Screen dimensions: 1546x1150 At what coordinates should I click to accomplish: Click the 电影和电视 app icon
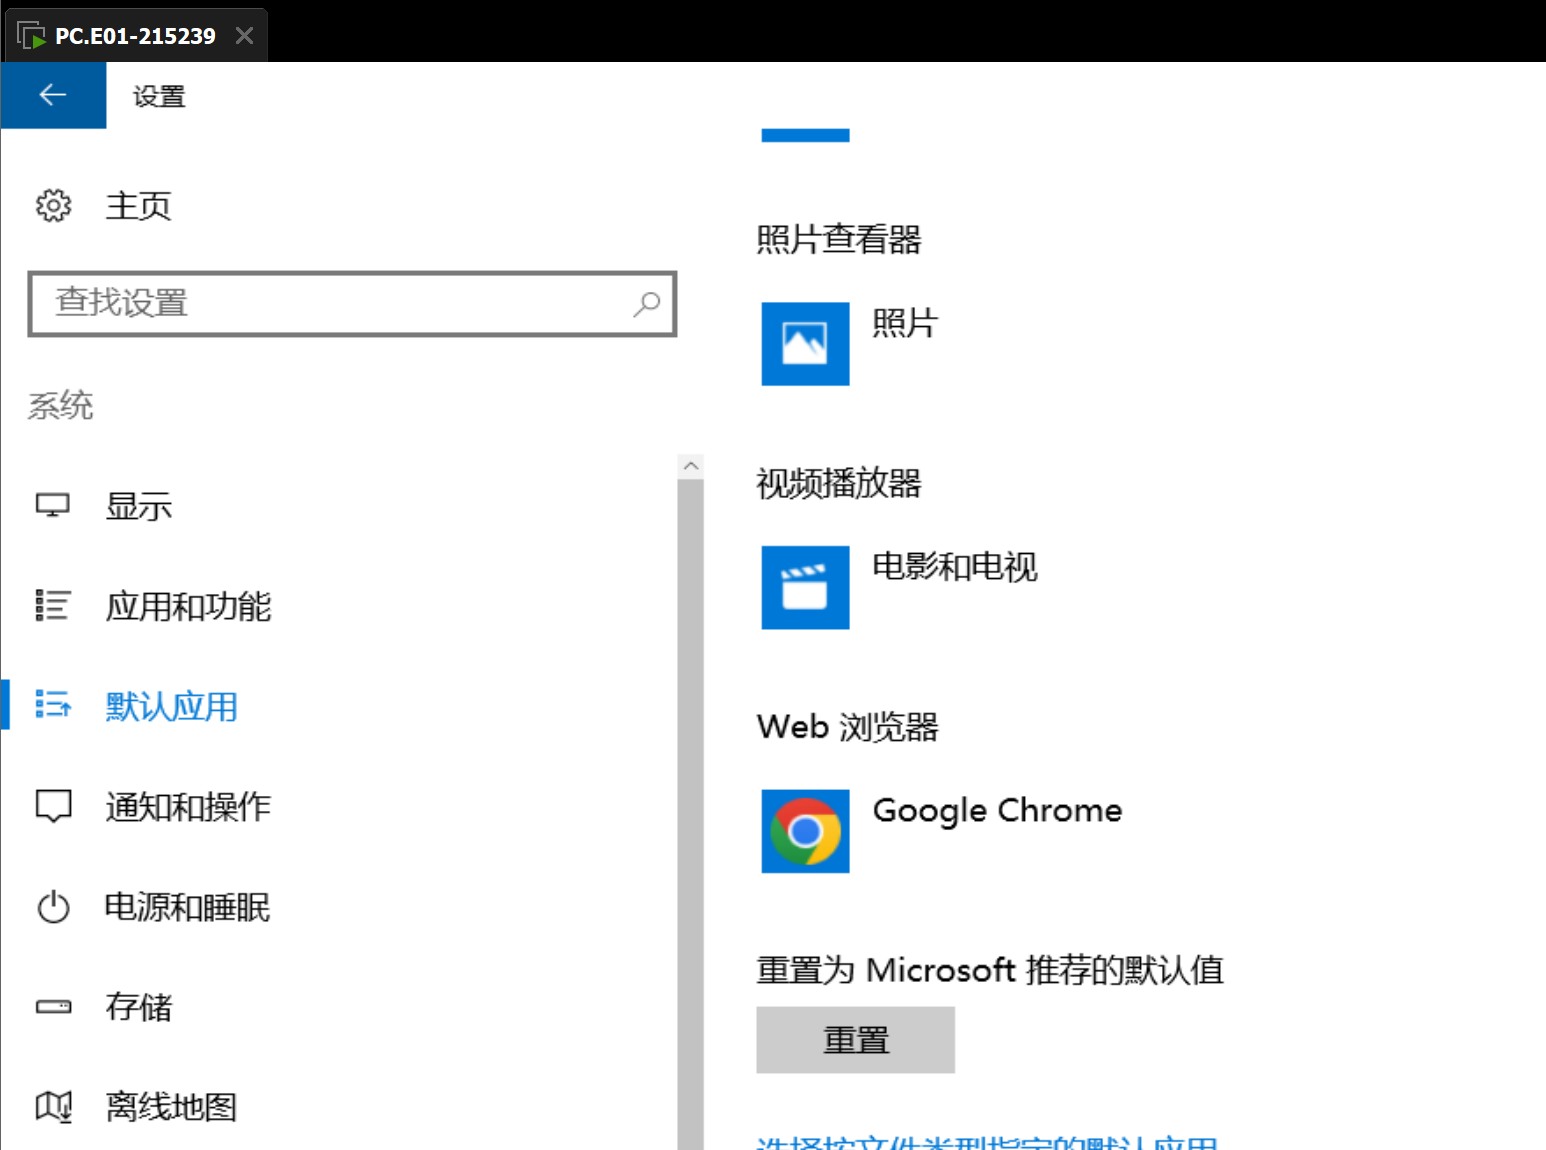pyautogui.click(x=805, y=587)
